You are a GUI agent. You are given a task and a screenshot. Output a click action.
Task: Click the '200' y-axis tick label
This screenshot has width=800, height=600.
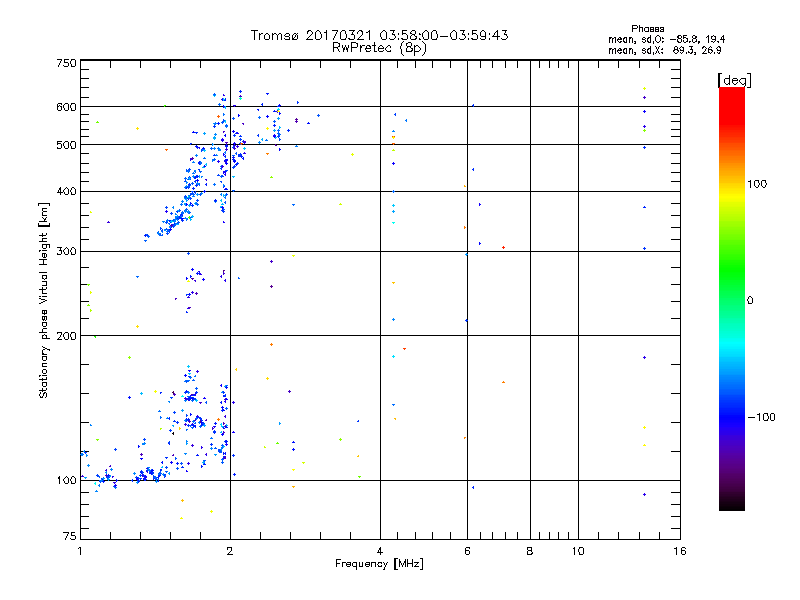click(66, 336)
